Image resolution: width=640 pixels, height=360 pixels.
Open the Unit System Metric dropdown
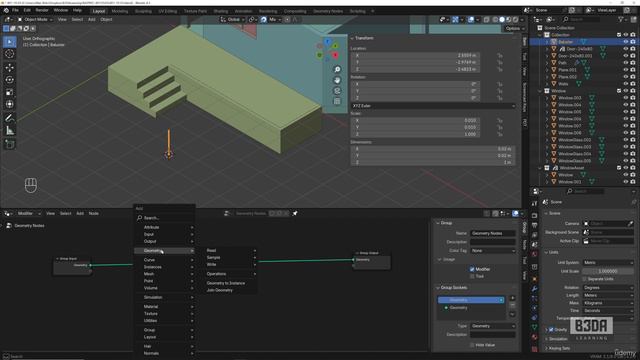pyautogui.click(x=608, y=262)
